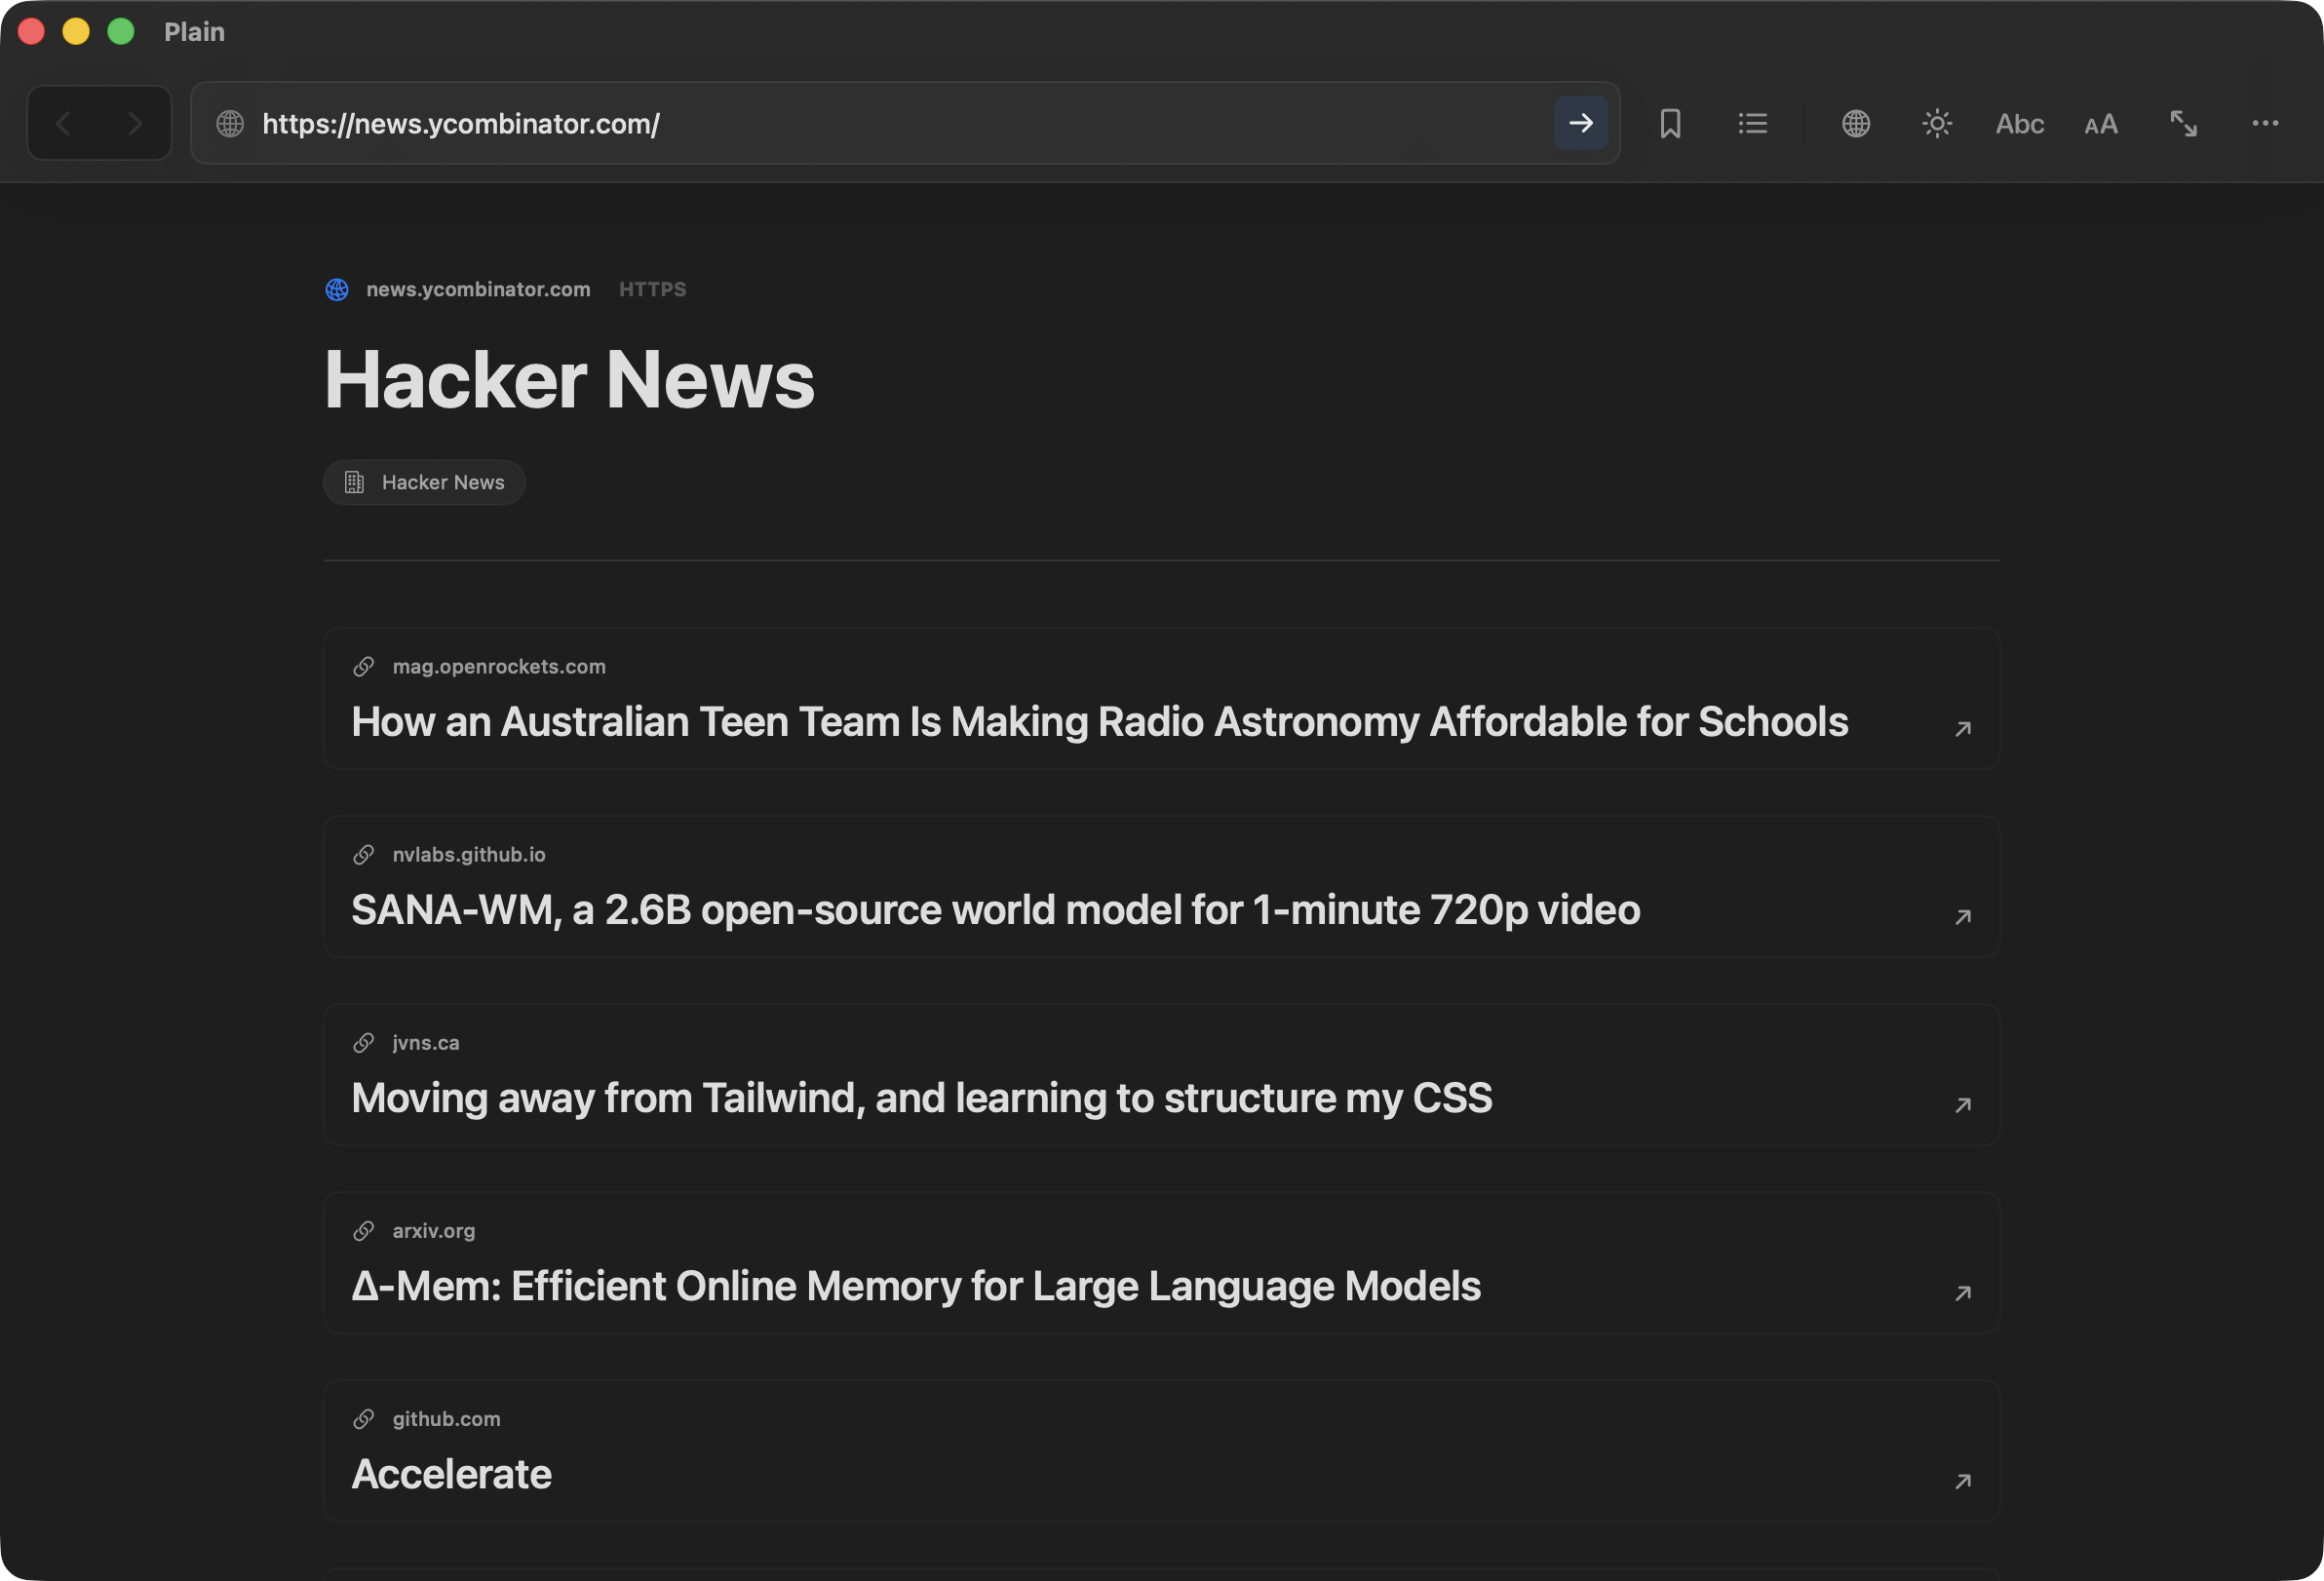Click link icon next to mag.openrockets.com
This screenshot has width=2324, height=1581.
(x=363, y=667)
